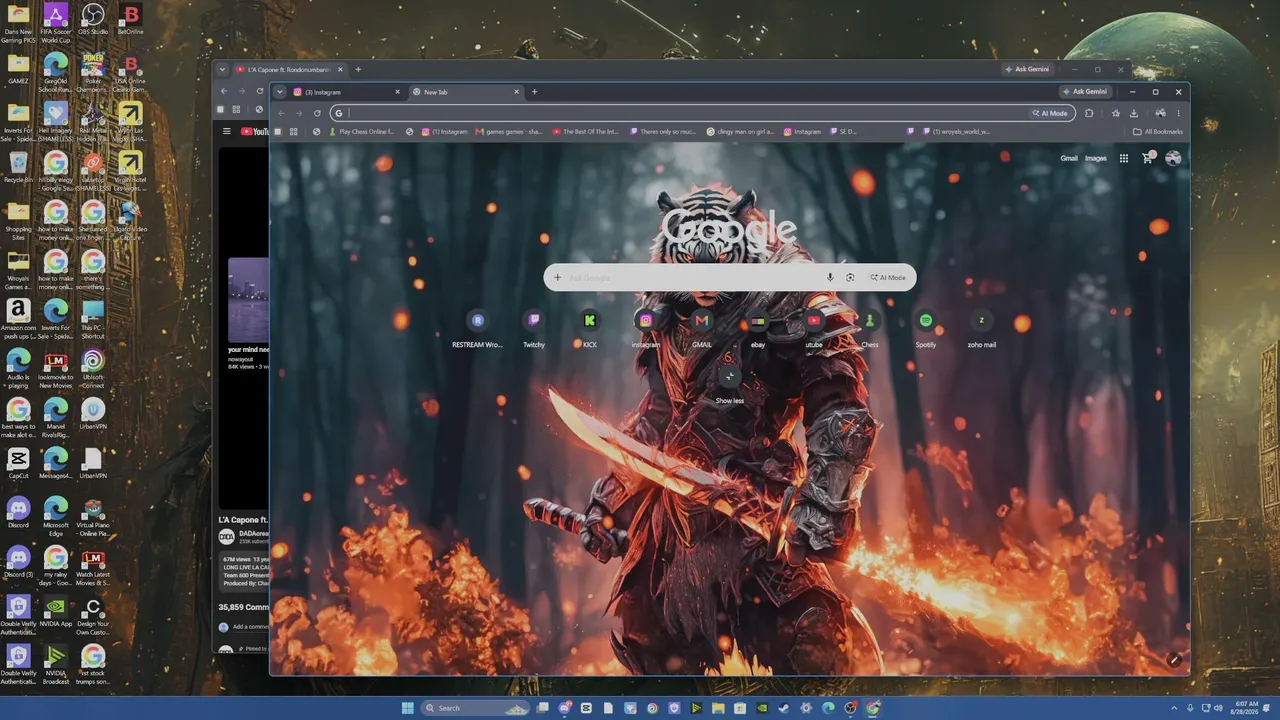The width and height of the screenshot is (1280, 720).
Task: Click the customize Chrome pencil icon
Action: click(x=1175, y=660)
